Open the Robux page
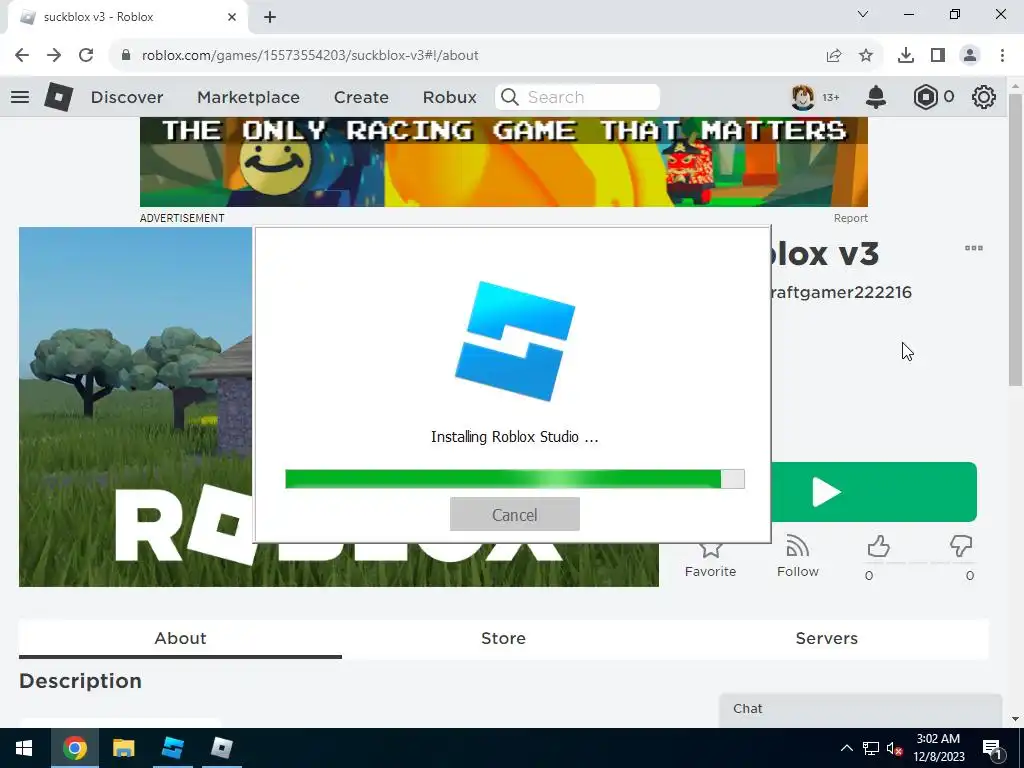Viewport: 1024px width, 768px height. 449,97
